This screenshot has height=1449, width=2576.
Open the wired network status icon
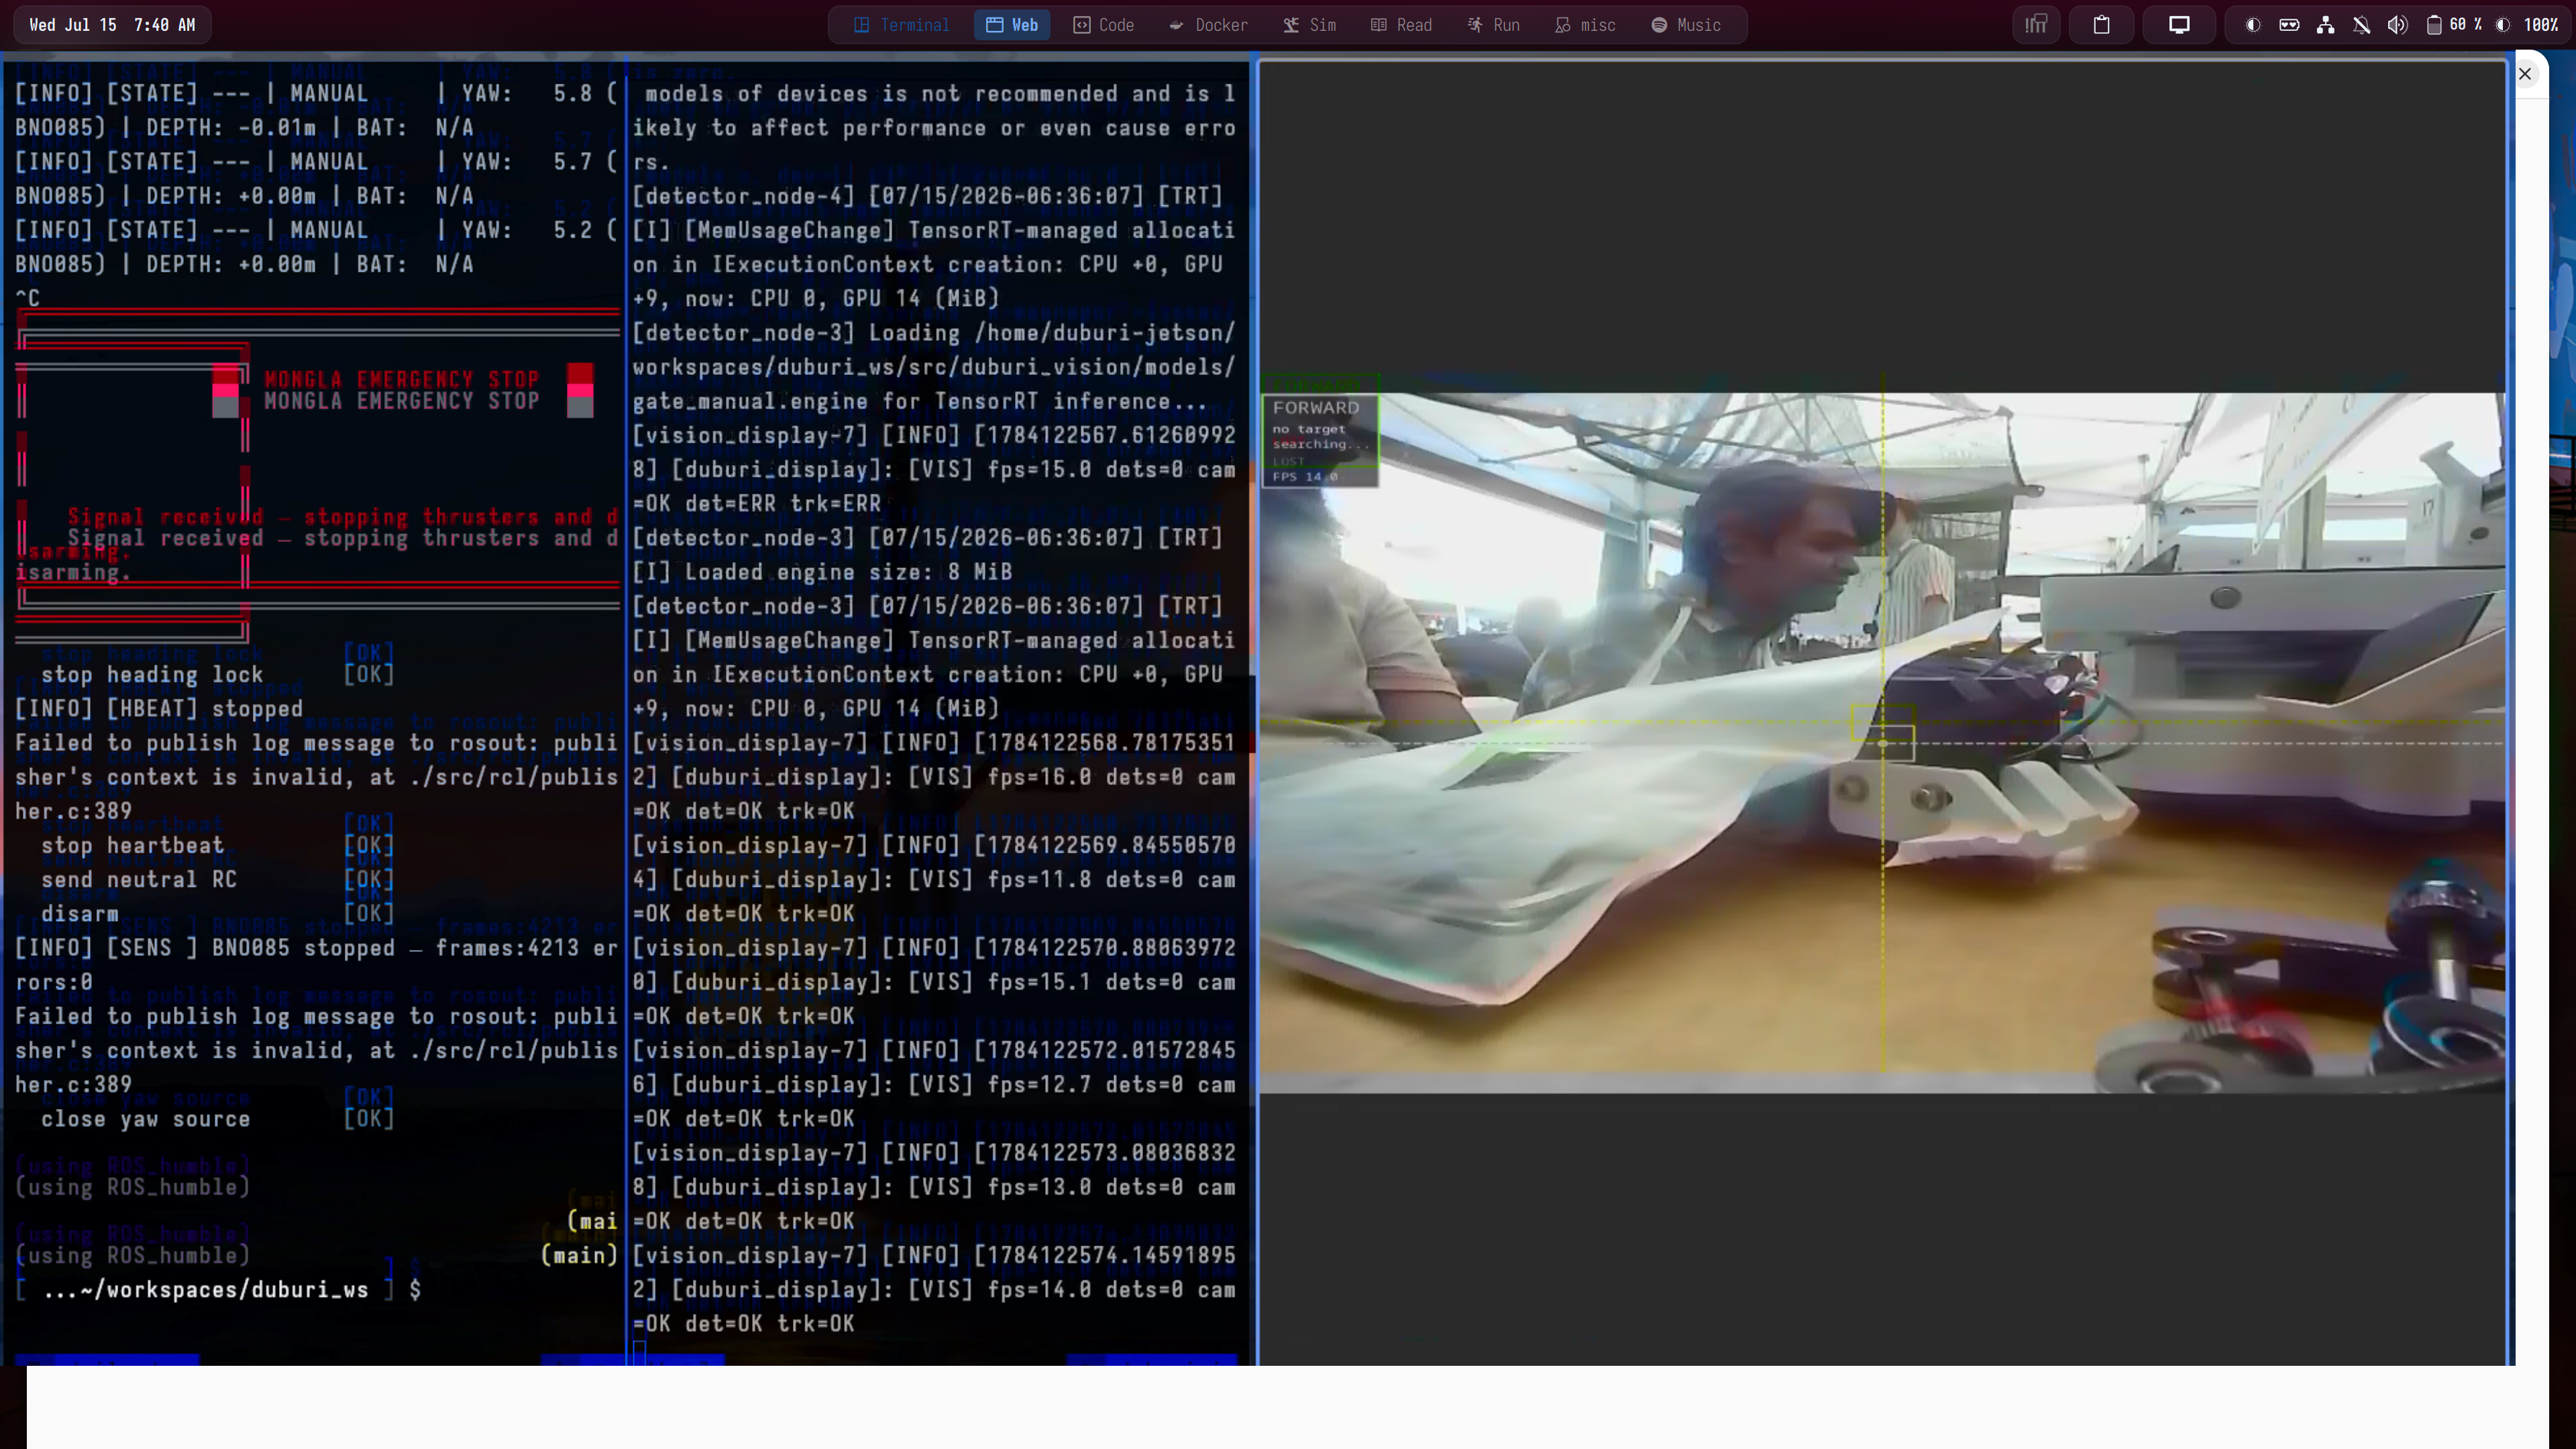(x=2325, y=25)
